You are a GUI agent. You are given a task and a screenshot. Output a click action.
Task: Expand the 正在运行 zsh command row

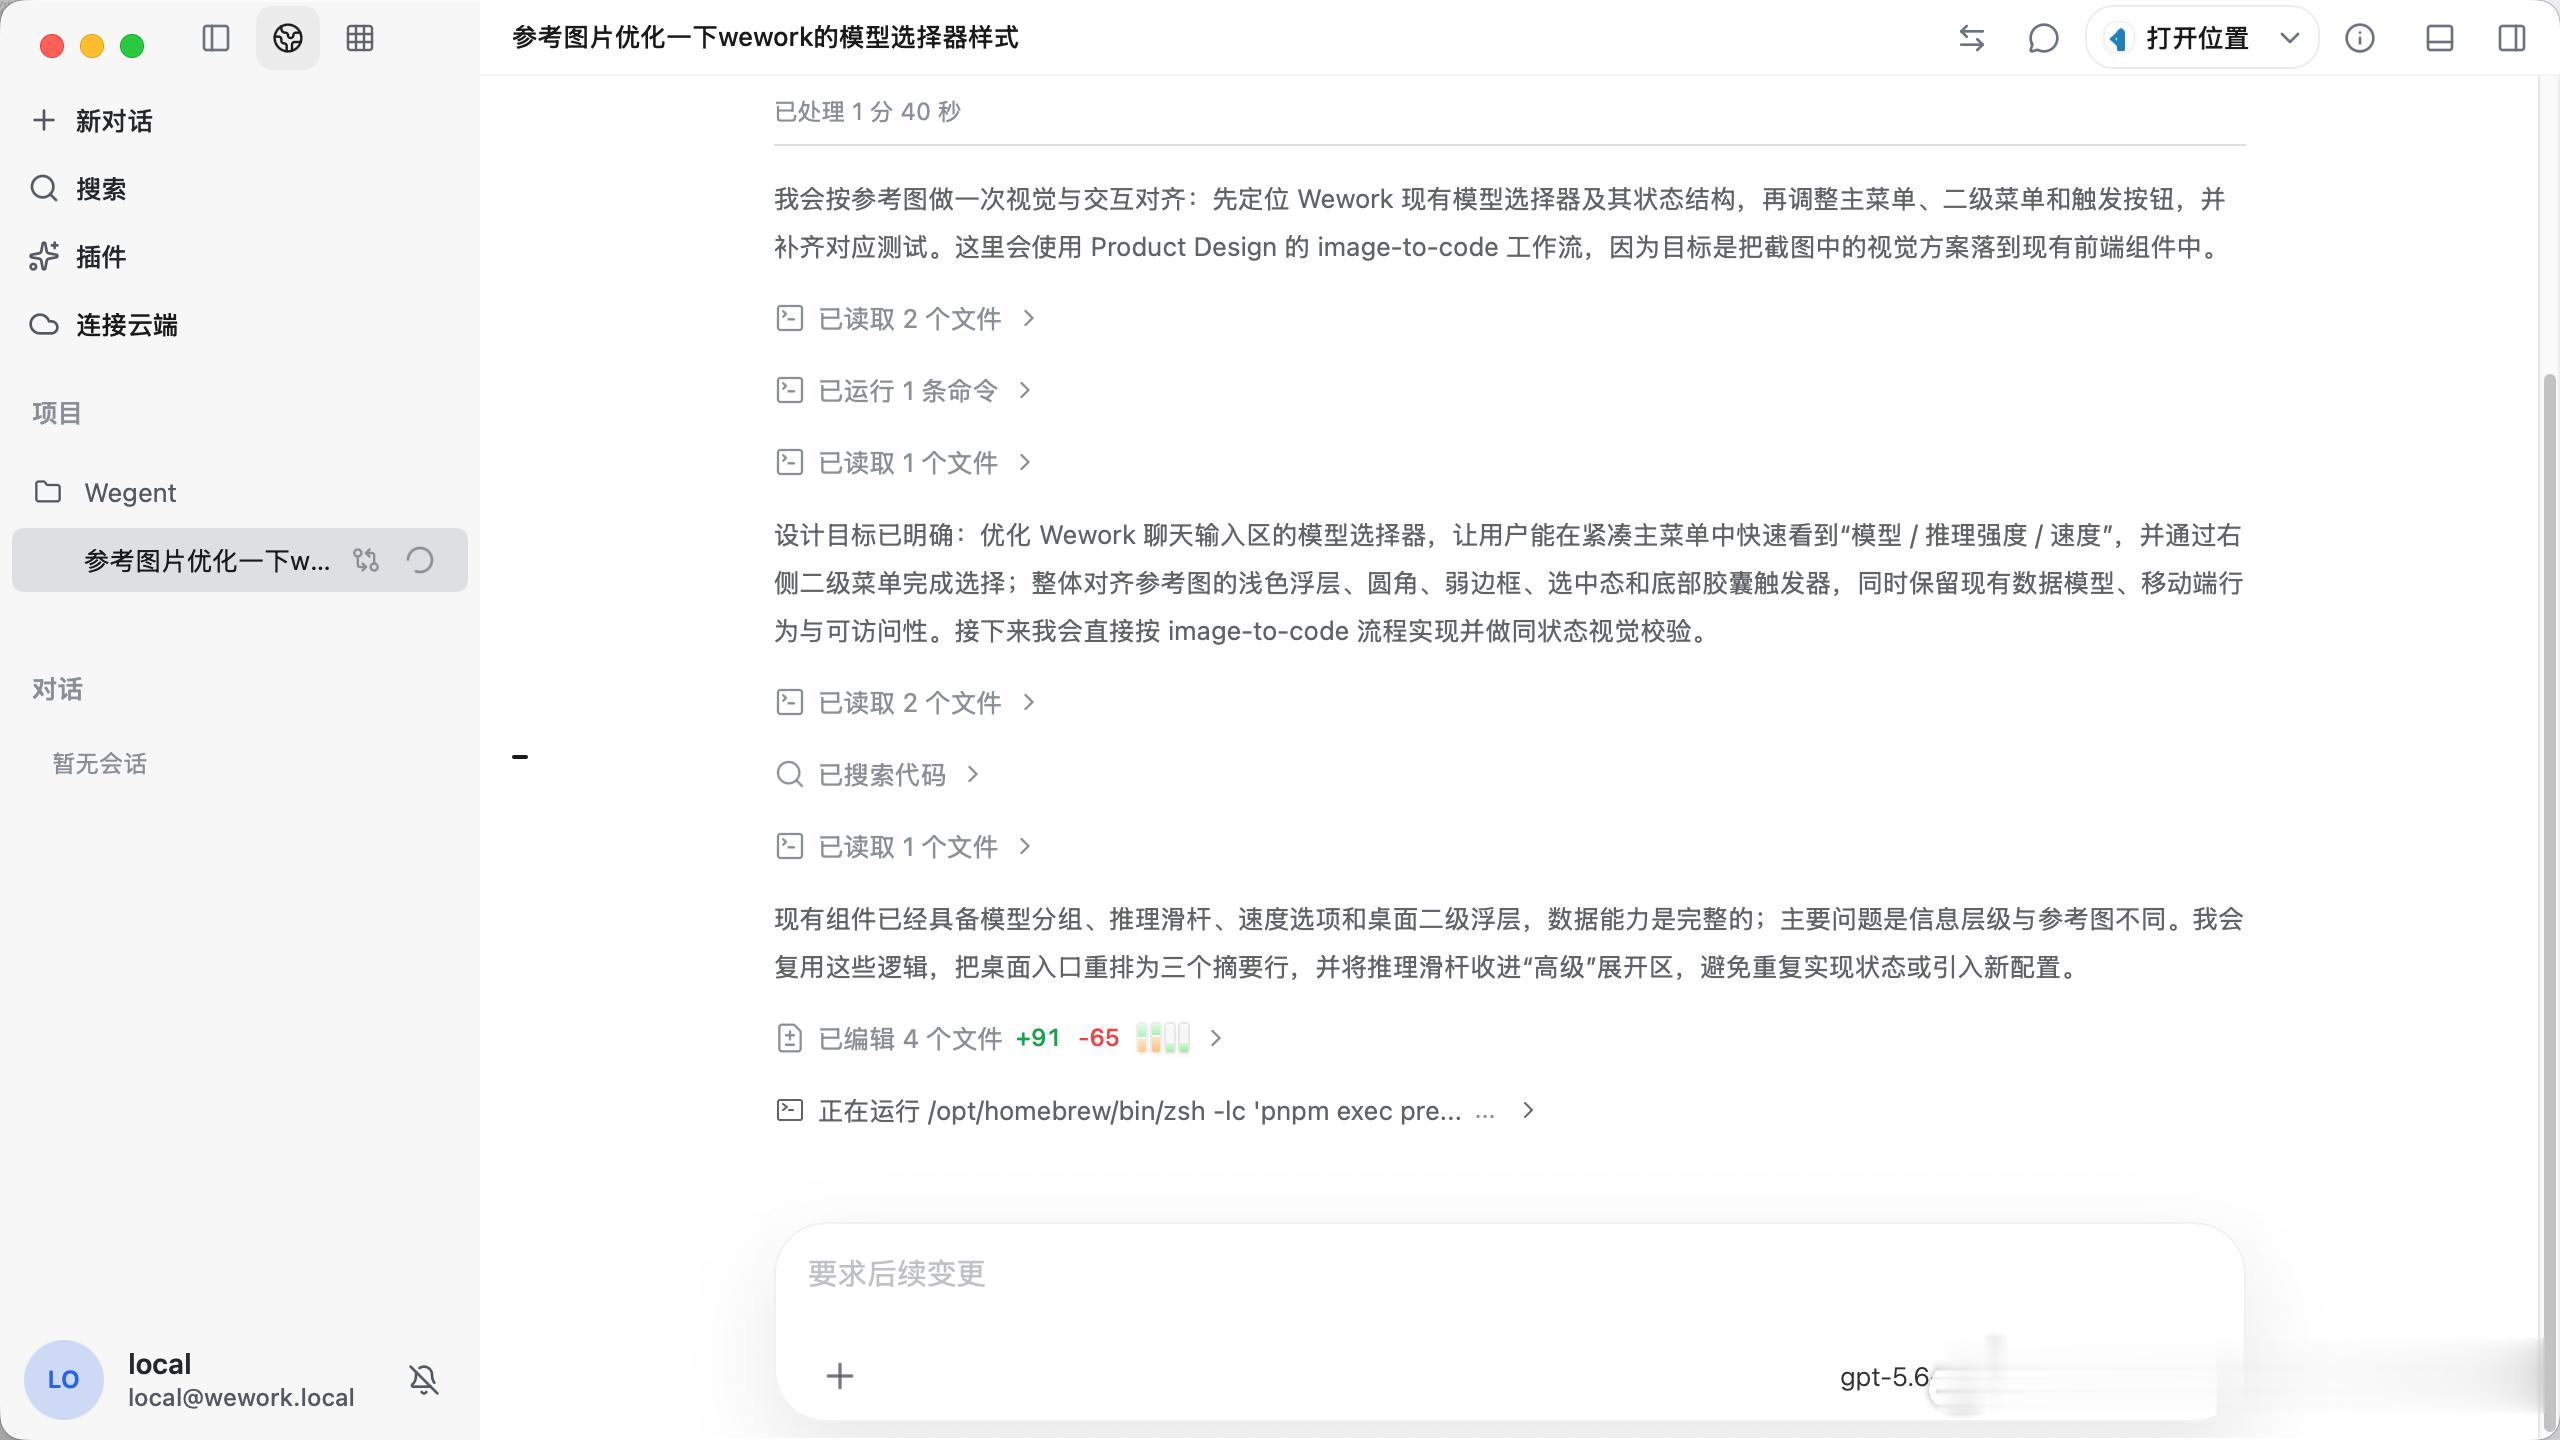(x=1156, y=1110)
